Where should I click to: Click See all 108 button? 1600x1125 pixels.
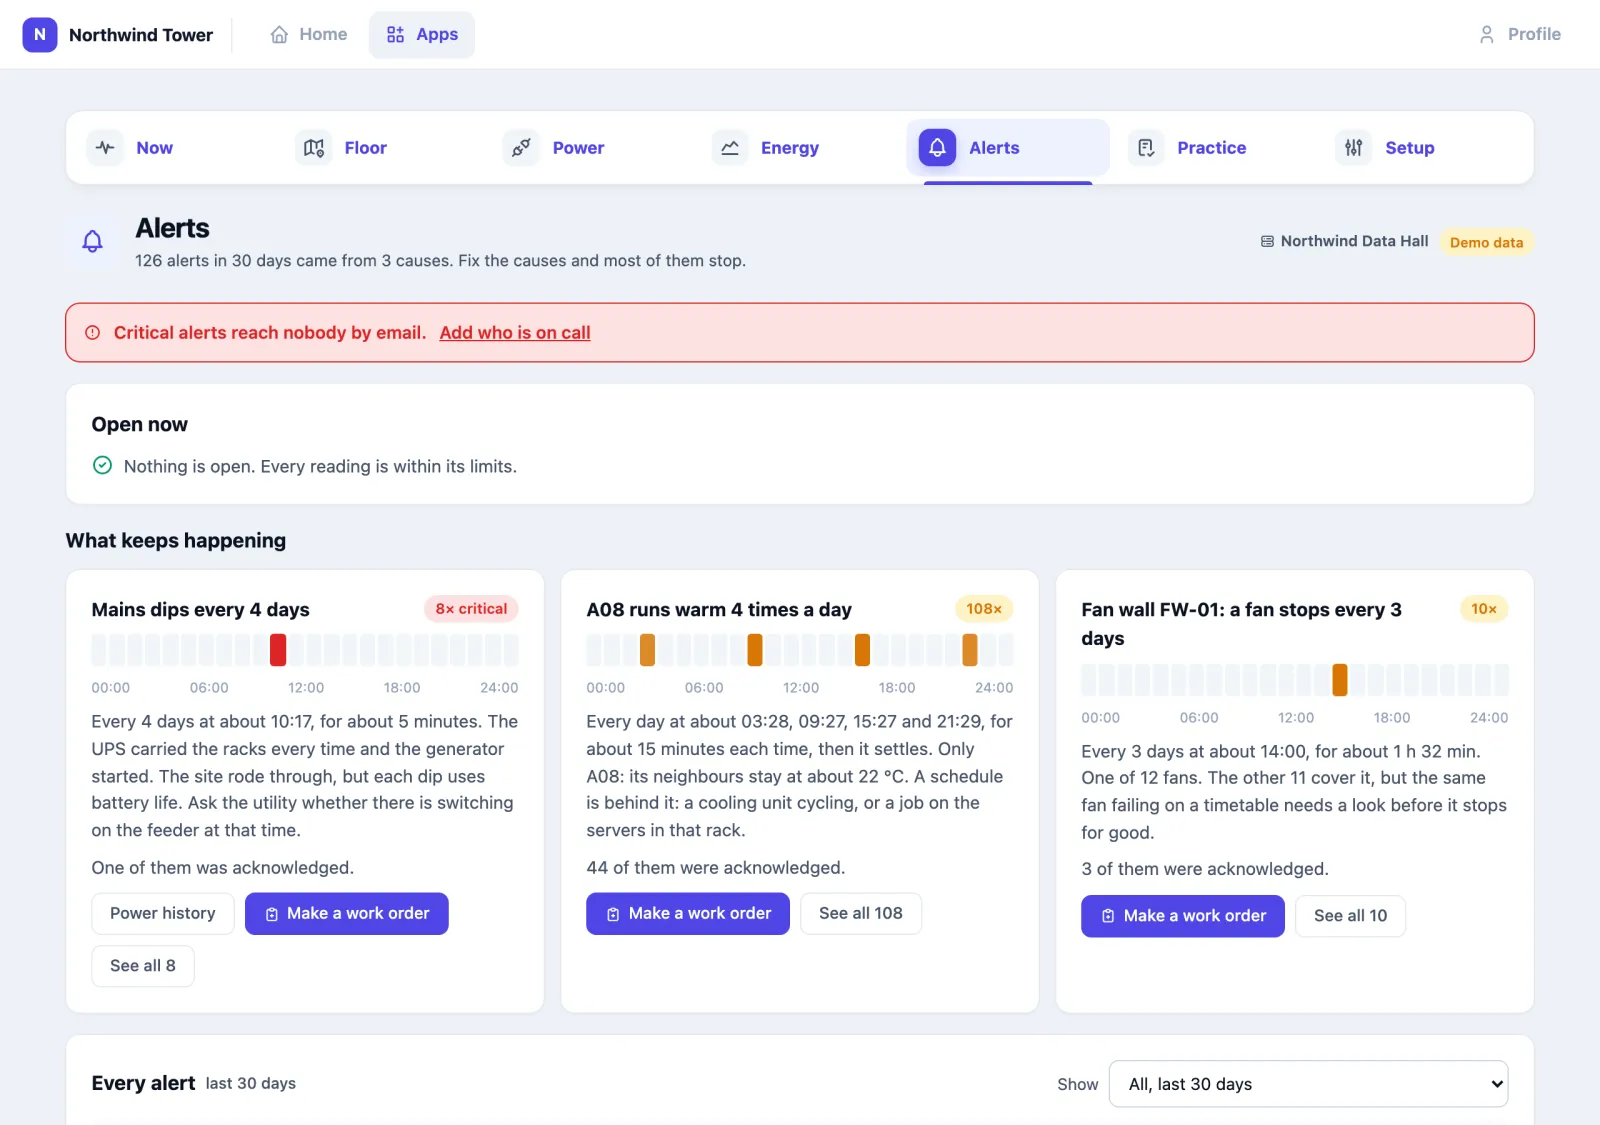[x=861, y=914]
